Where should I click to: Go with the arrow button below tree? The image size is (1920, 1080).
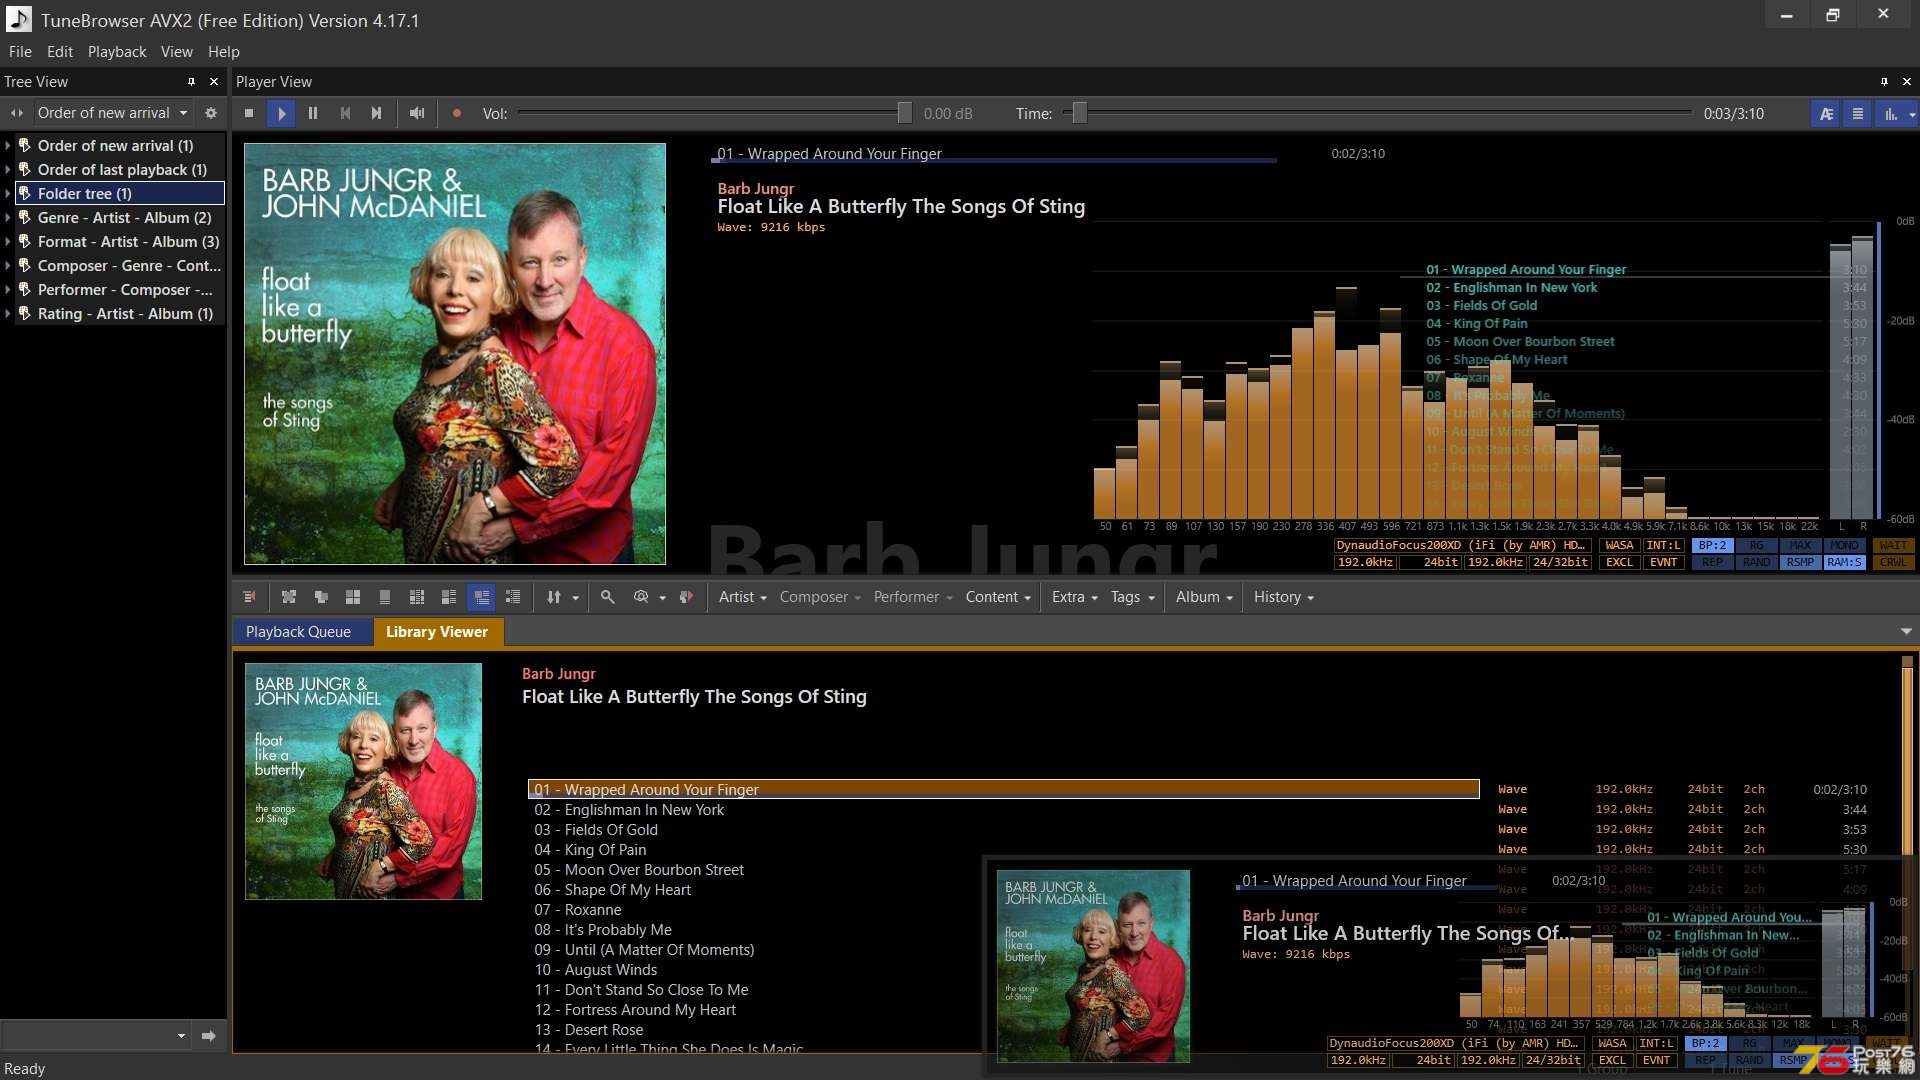pyautogui.click(x=208, y=1036)
